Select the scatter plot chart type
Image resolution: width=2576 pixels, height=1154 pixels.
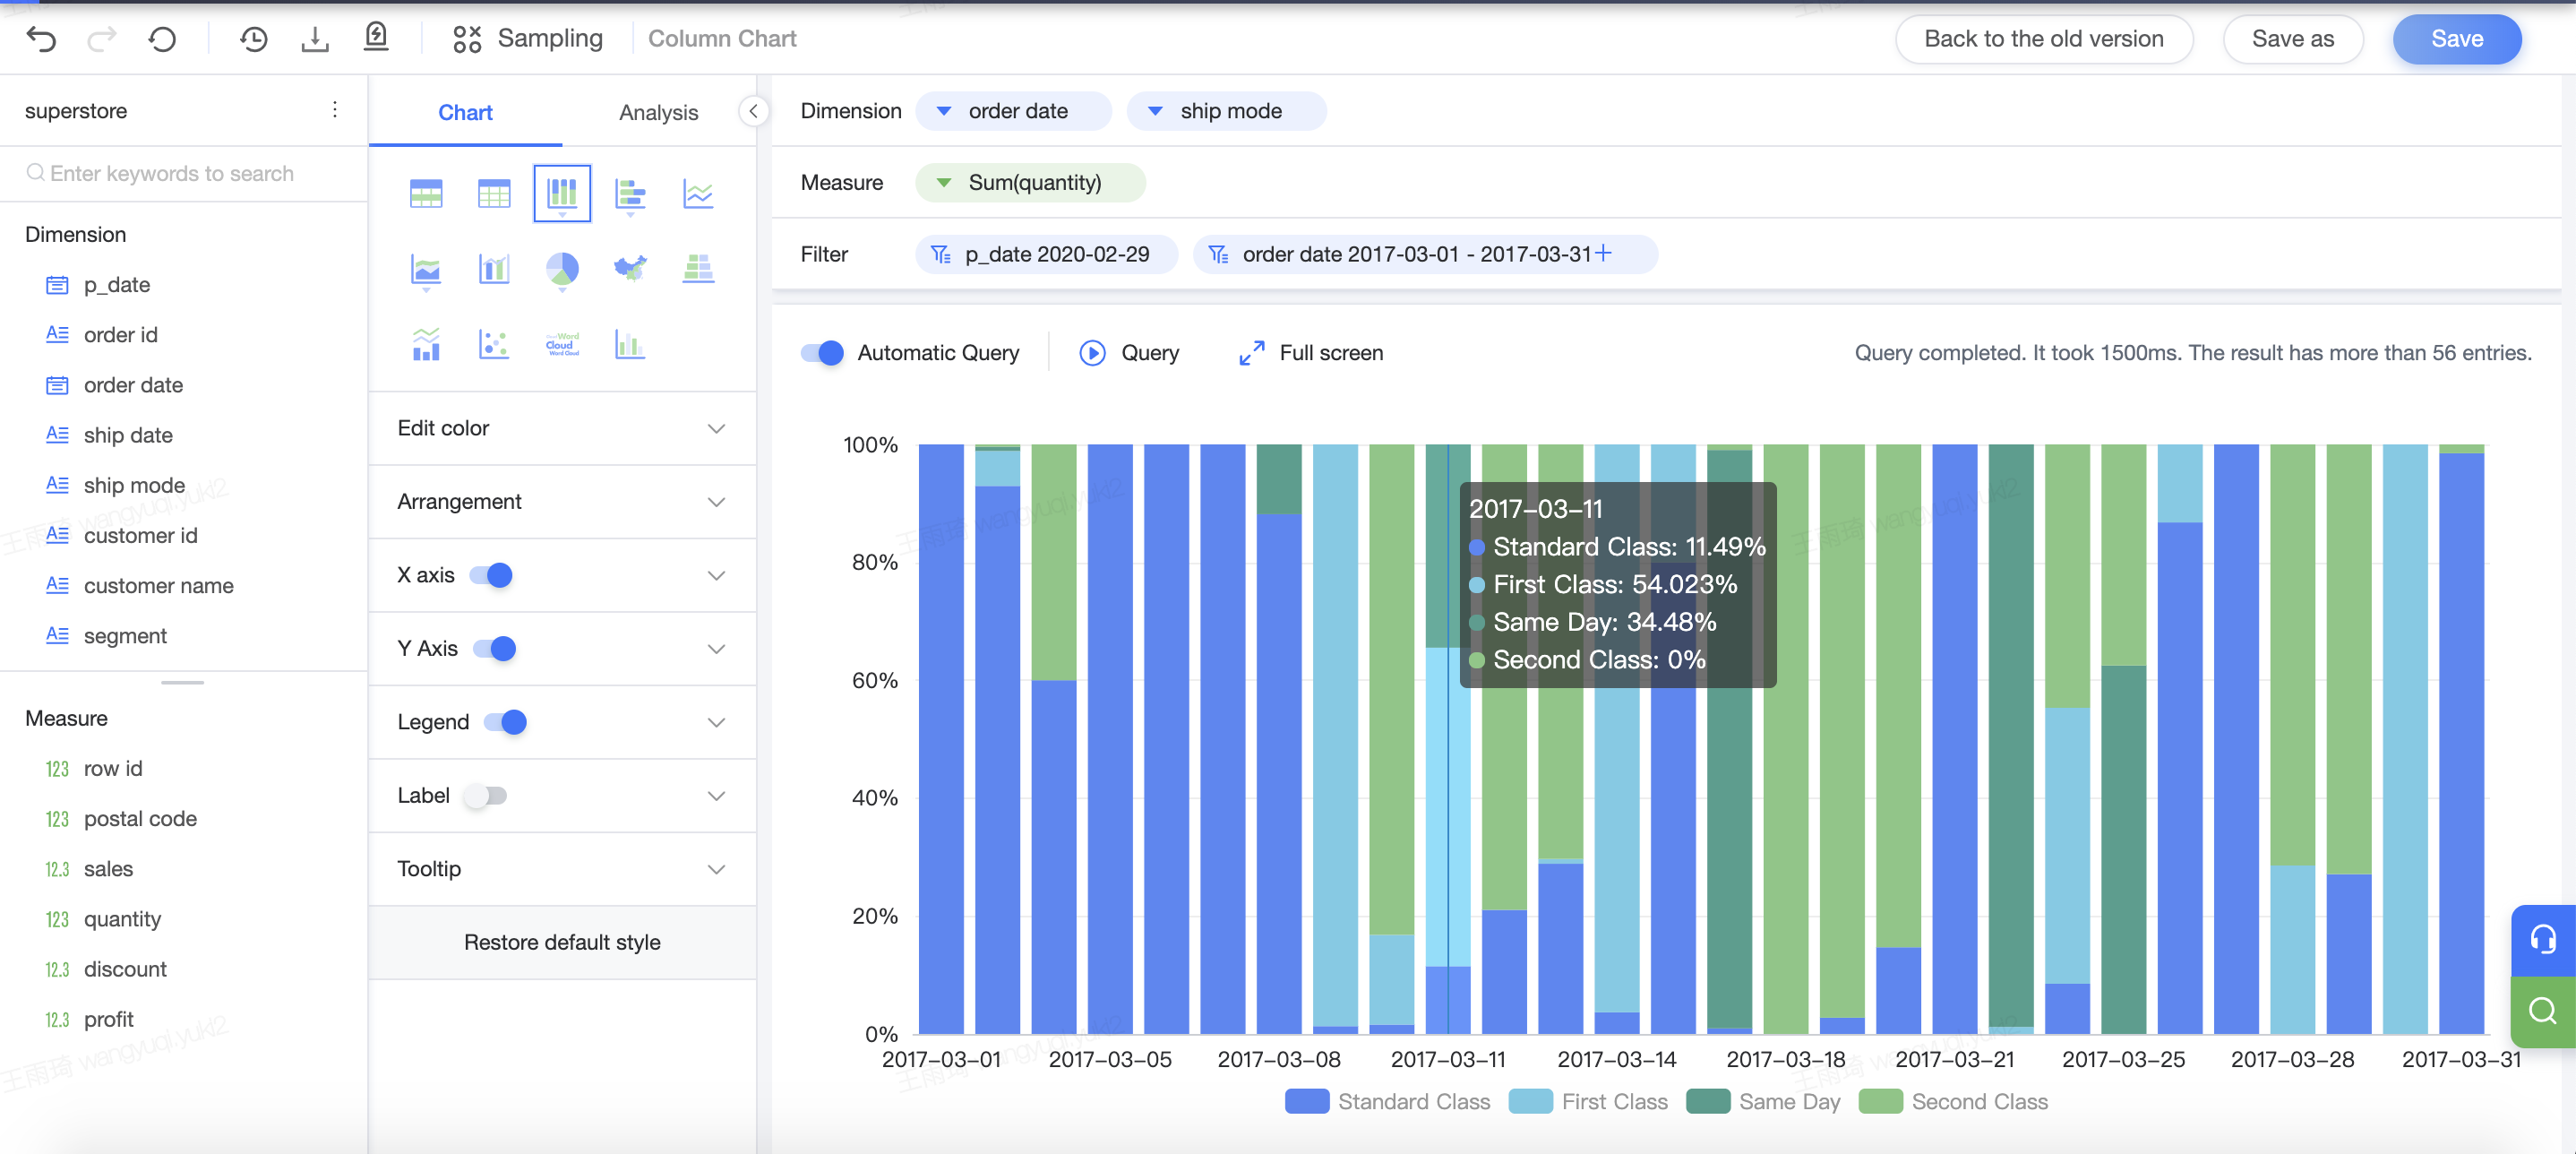click(x=494, y=344)
